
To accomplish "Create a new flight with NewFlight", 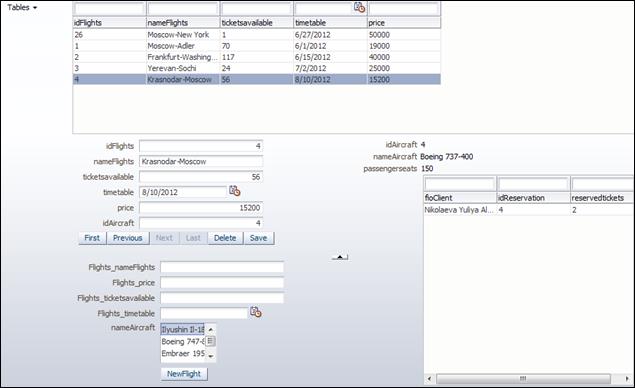I will coord(184,374).
